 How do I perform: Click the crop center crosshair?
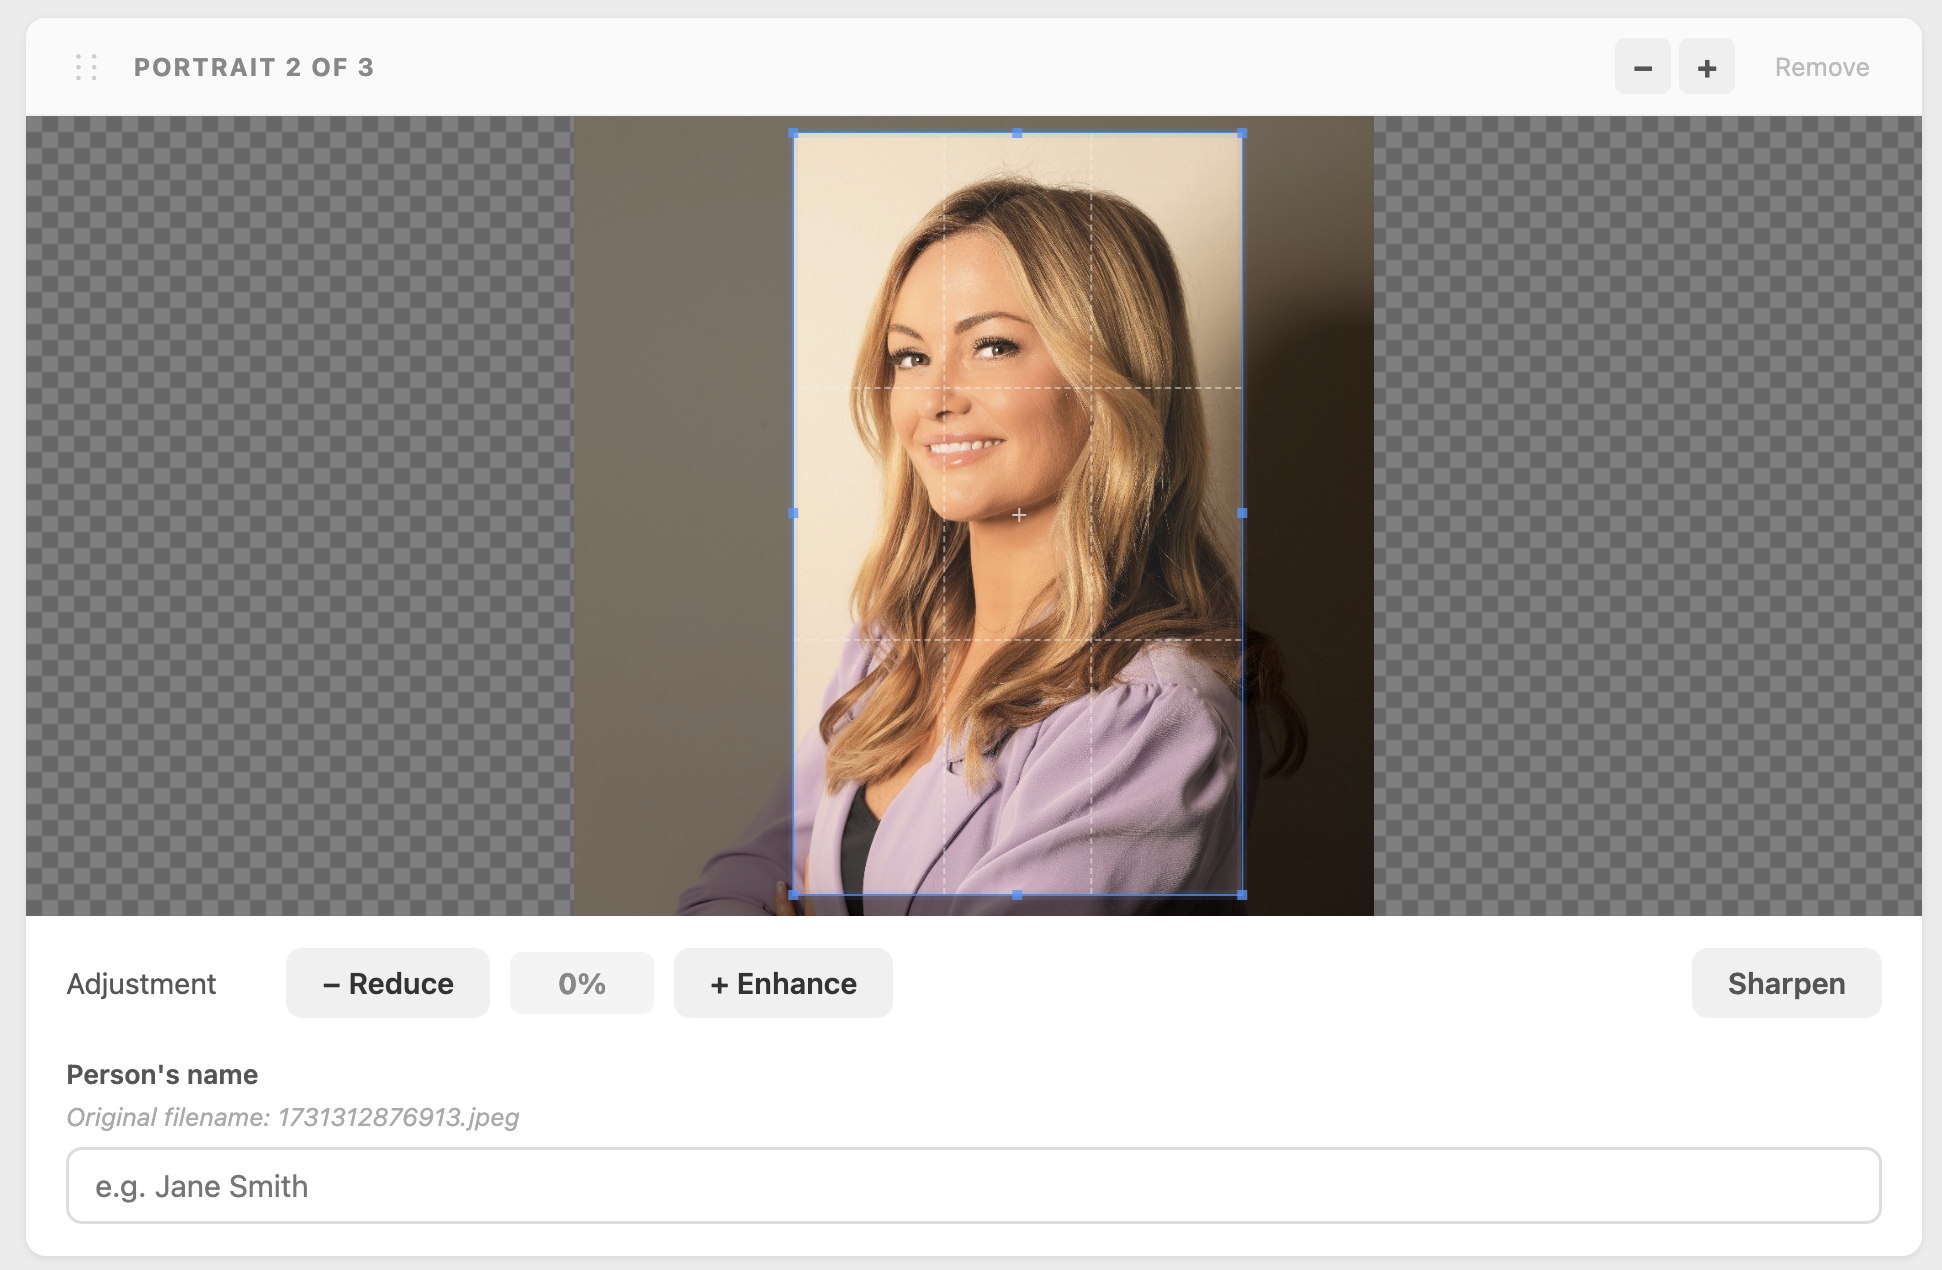click(1018, 515)
